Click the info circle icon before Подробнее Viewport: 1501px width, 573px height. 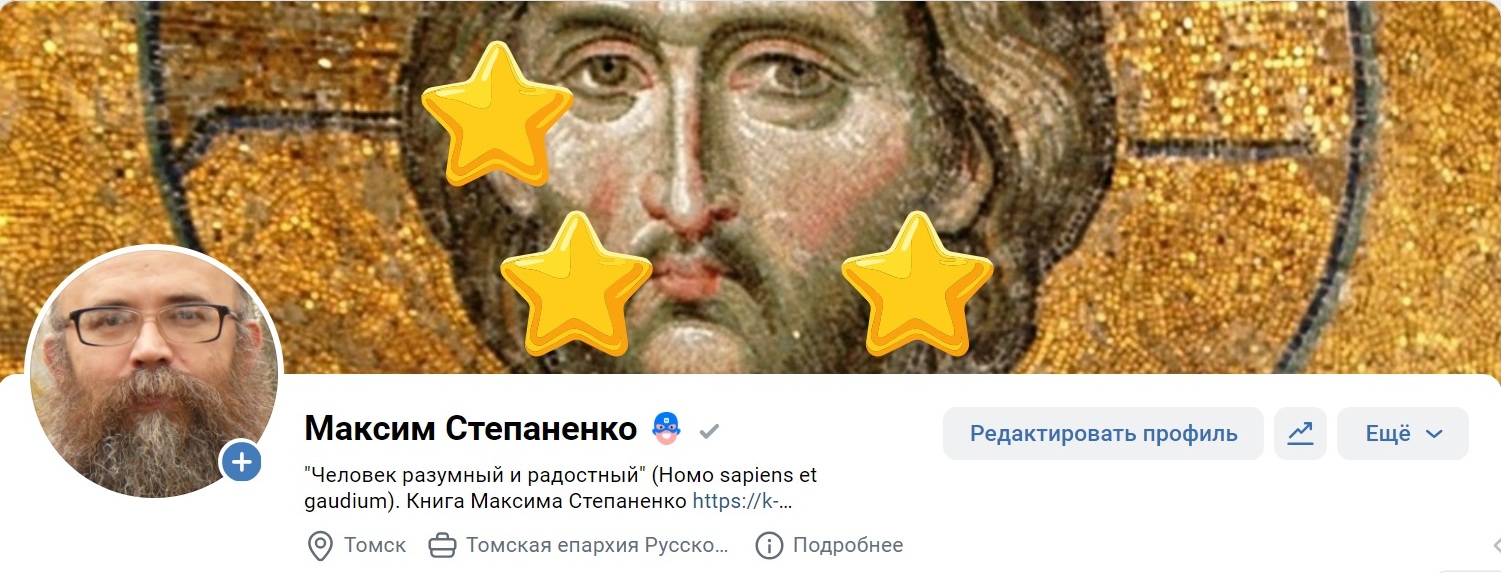[x=768, y=546]
